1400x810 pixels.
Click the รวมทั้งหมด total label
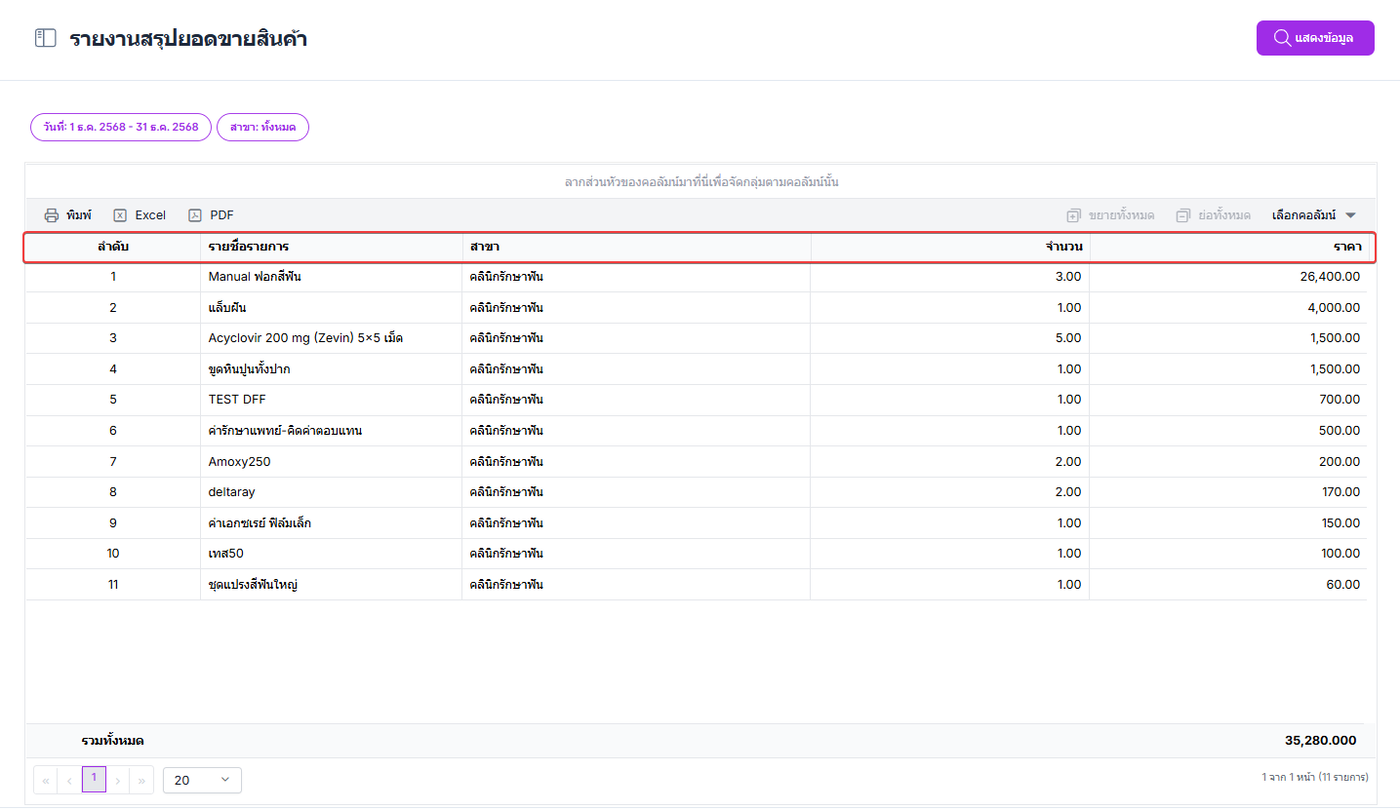click(x=113, y=741)
